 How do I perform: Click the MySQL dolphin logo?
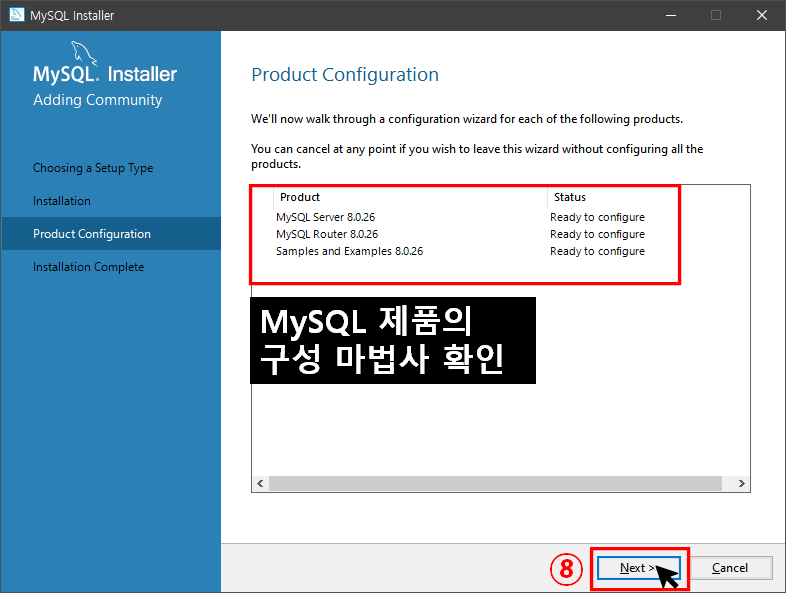pyautogui.click(x=83, y=52)
